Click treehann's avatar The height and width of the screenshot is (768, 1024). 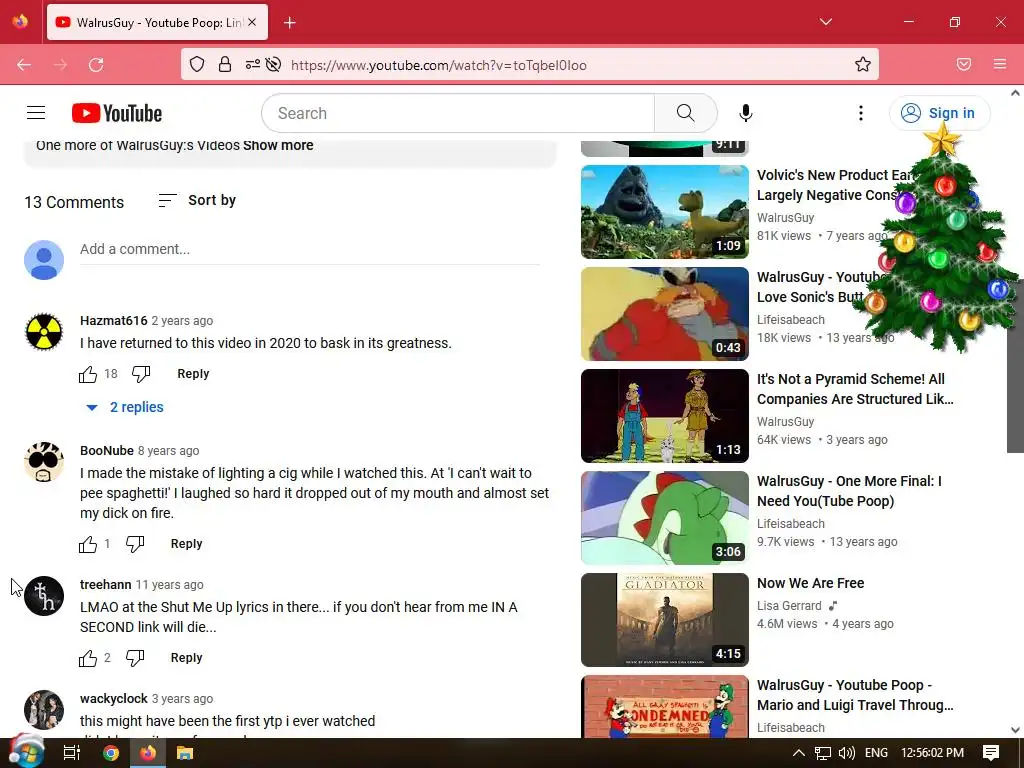point(44,596)
